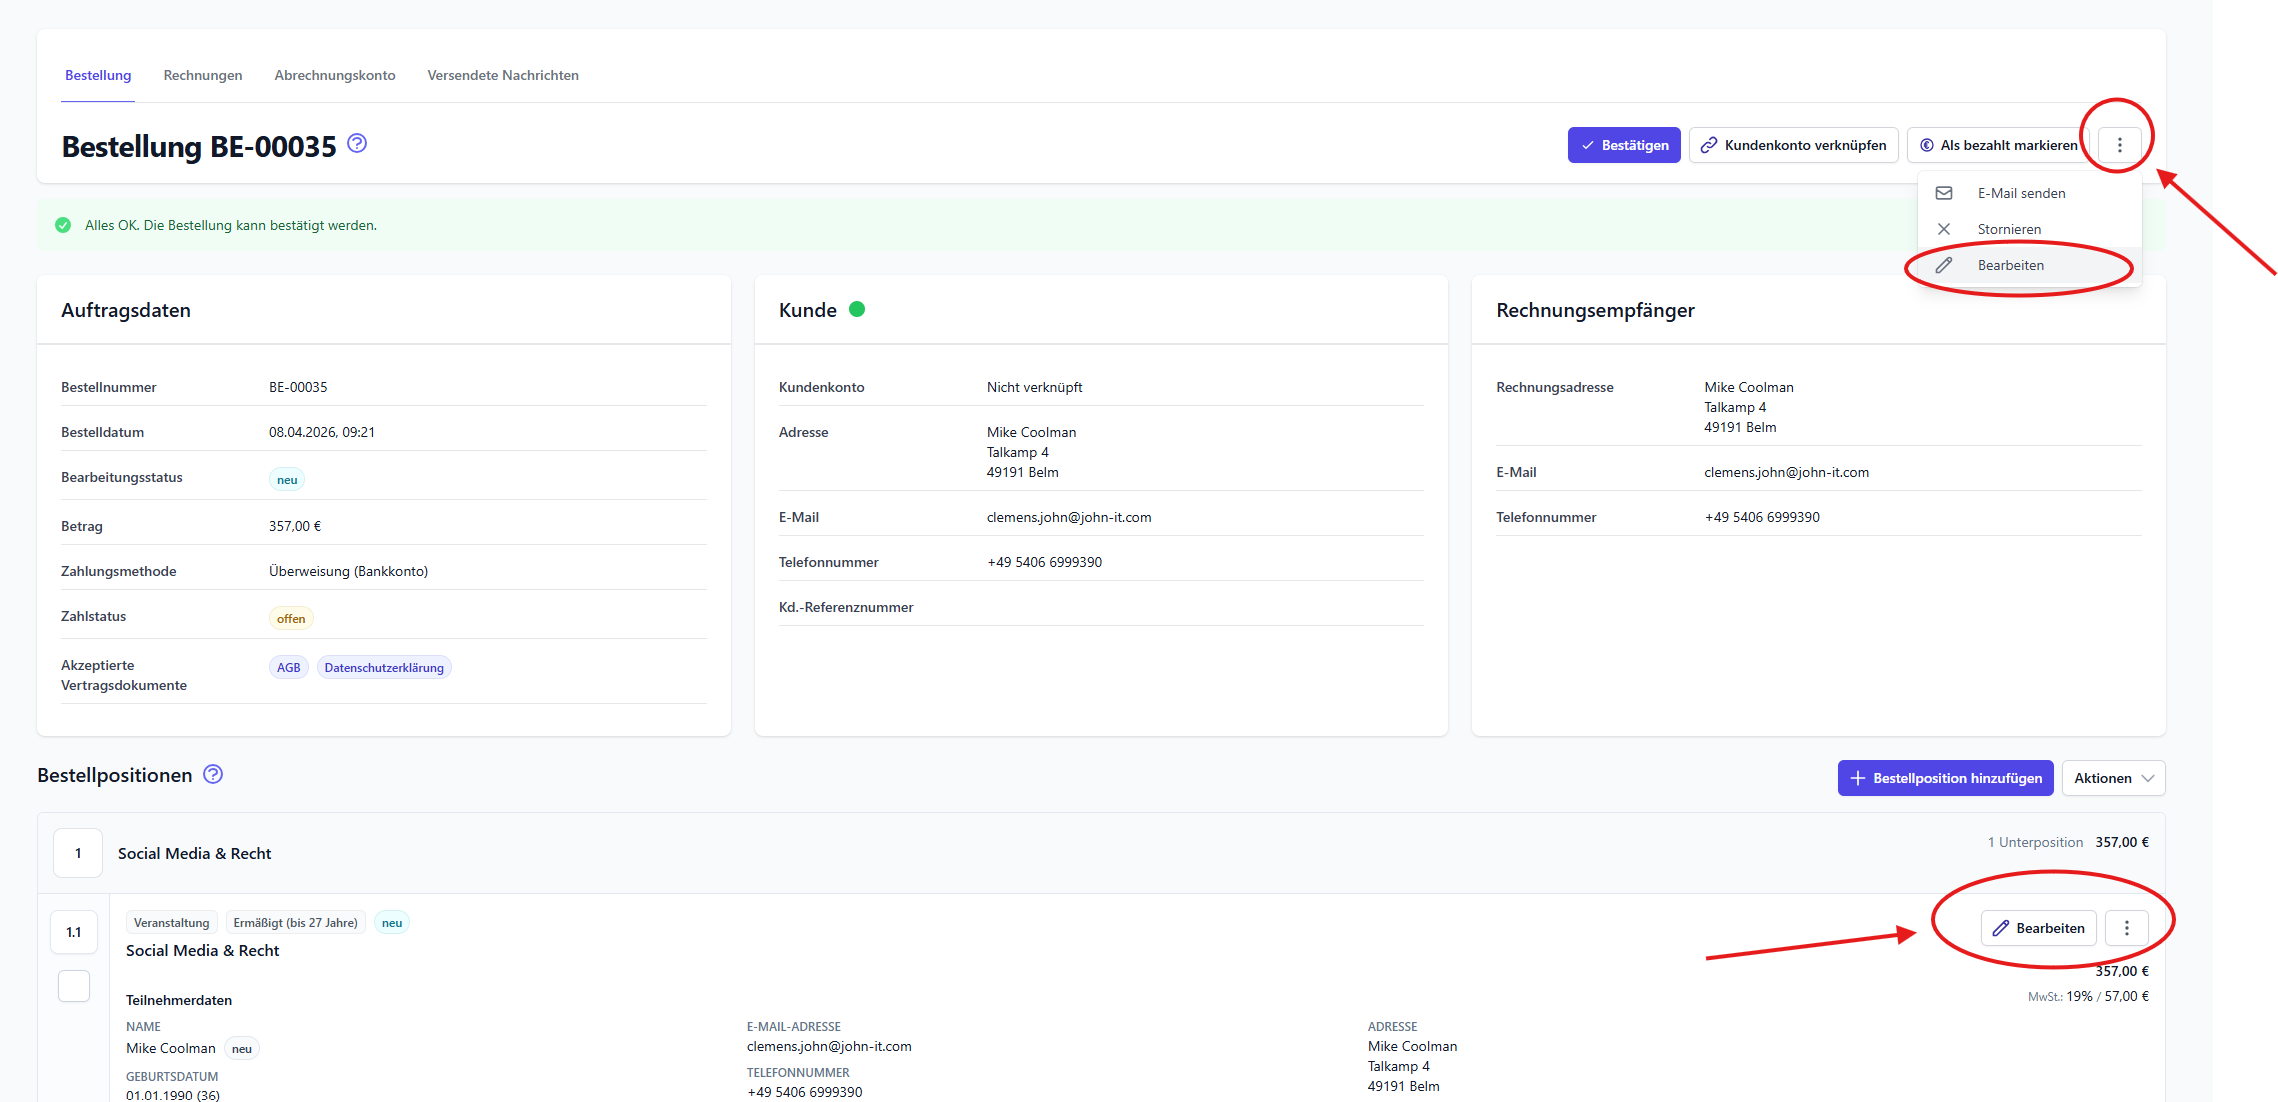This screenshot has width=2278, height=1102.
Task: Open the Datenschutzerklärung badge
Action: coord(384,667)
